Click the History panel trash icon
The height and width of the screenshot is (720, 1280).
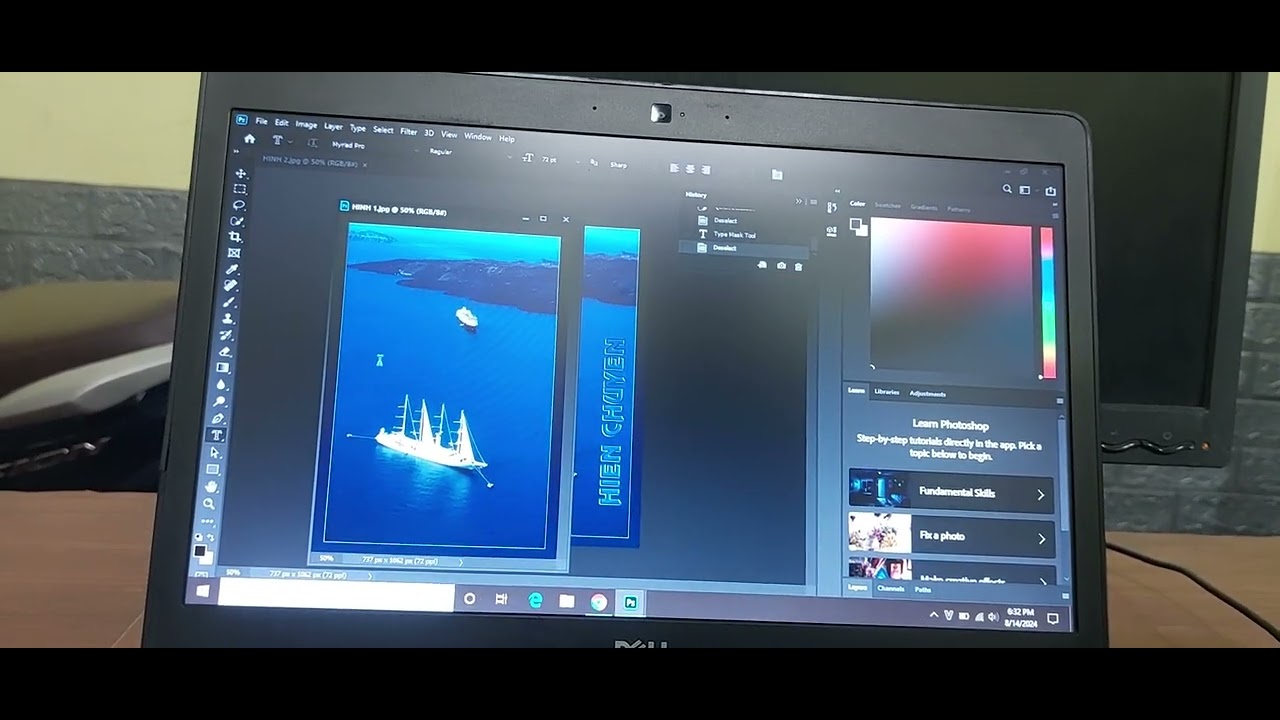pyautogui.click(x=798, y=265)
